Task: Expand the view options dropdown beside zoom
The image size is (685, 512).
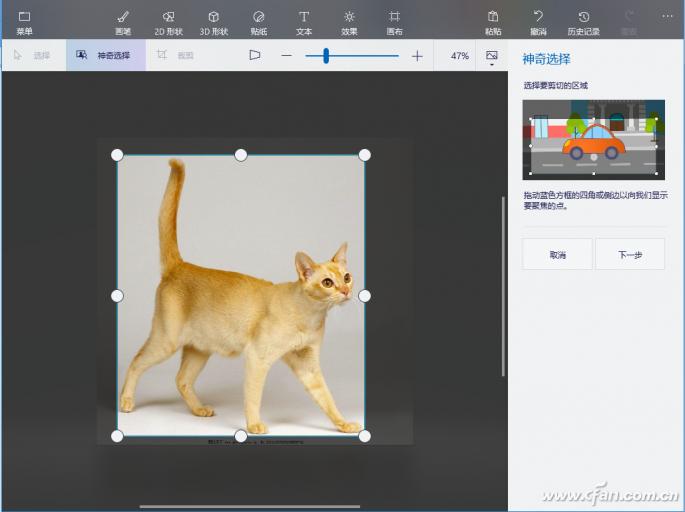Action: 492,57
